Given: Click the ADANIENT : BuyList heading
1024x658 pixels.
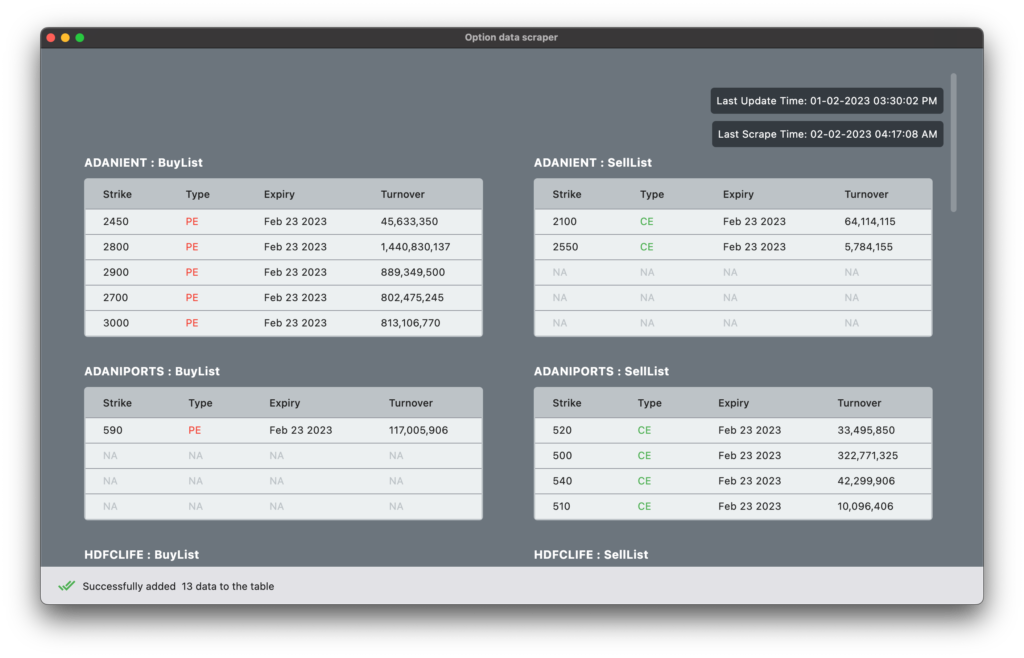Looking at the screenshot, I should (x=143, y=163).
